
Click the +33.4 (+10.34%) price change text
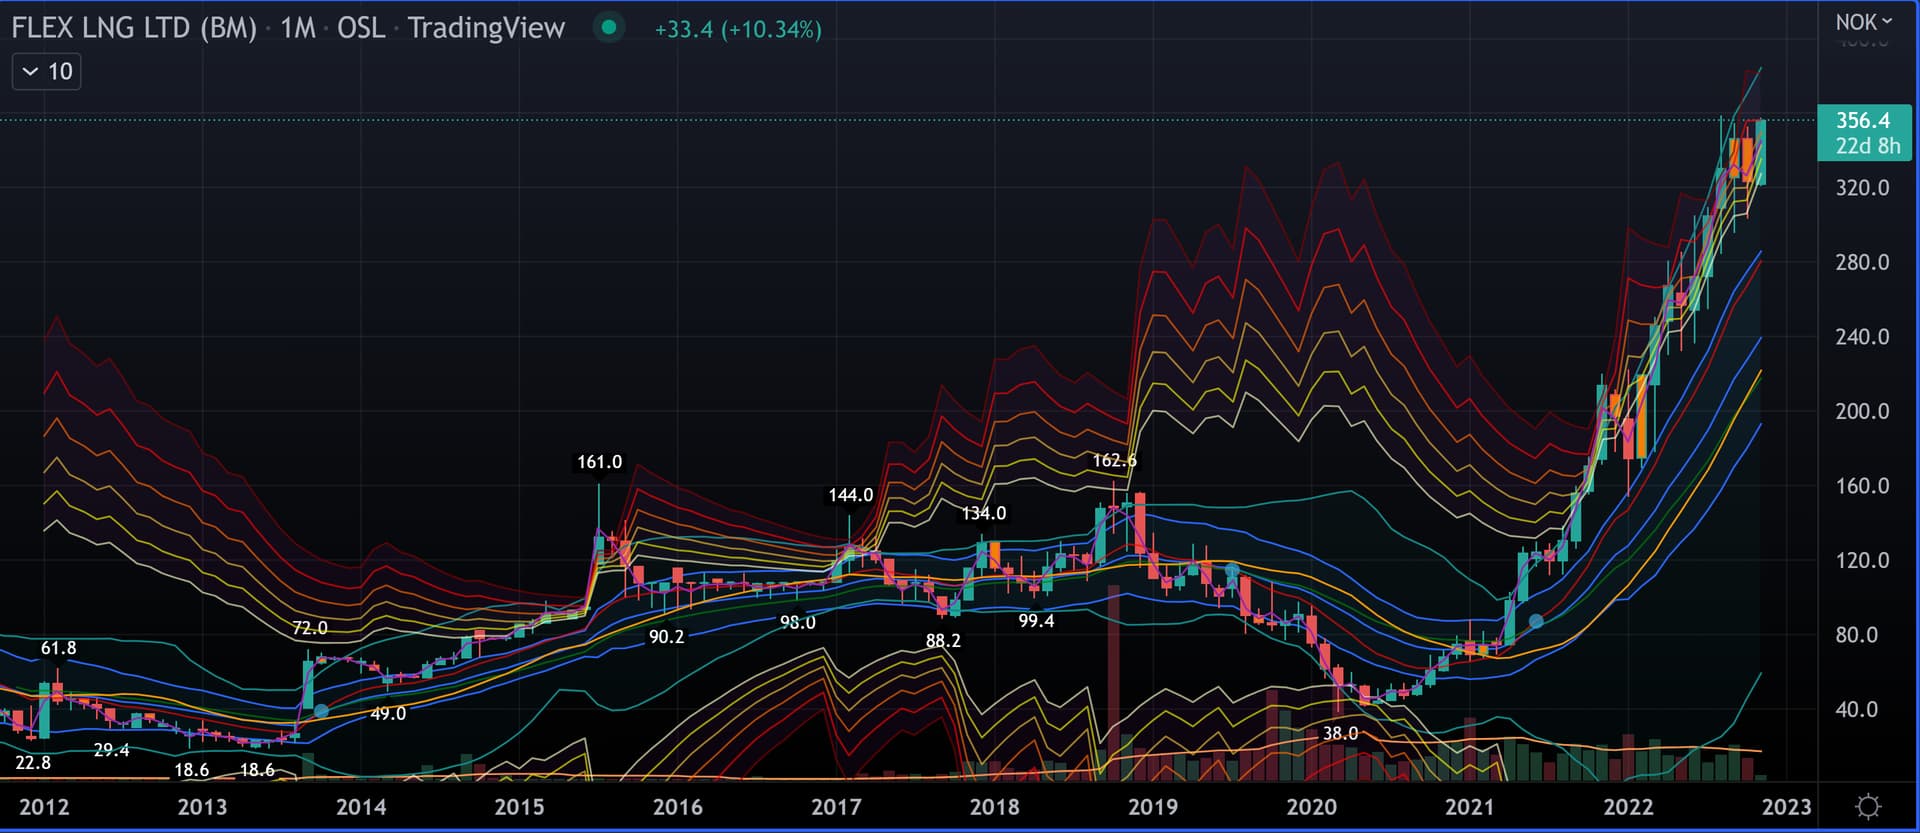[738, 29]
